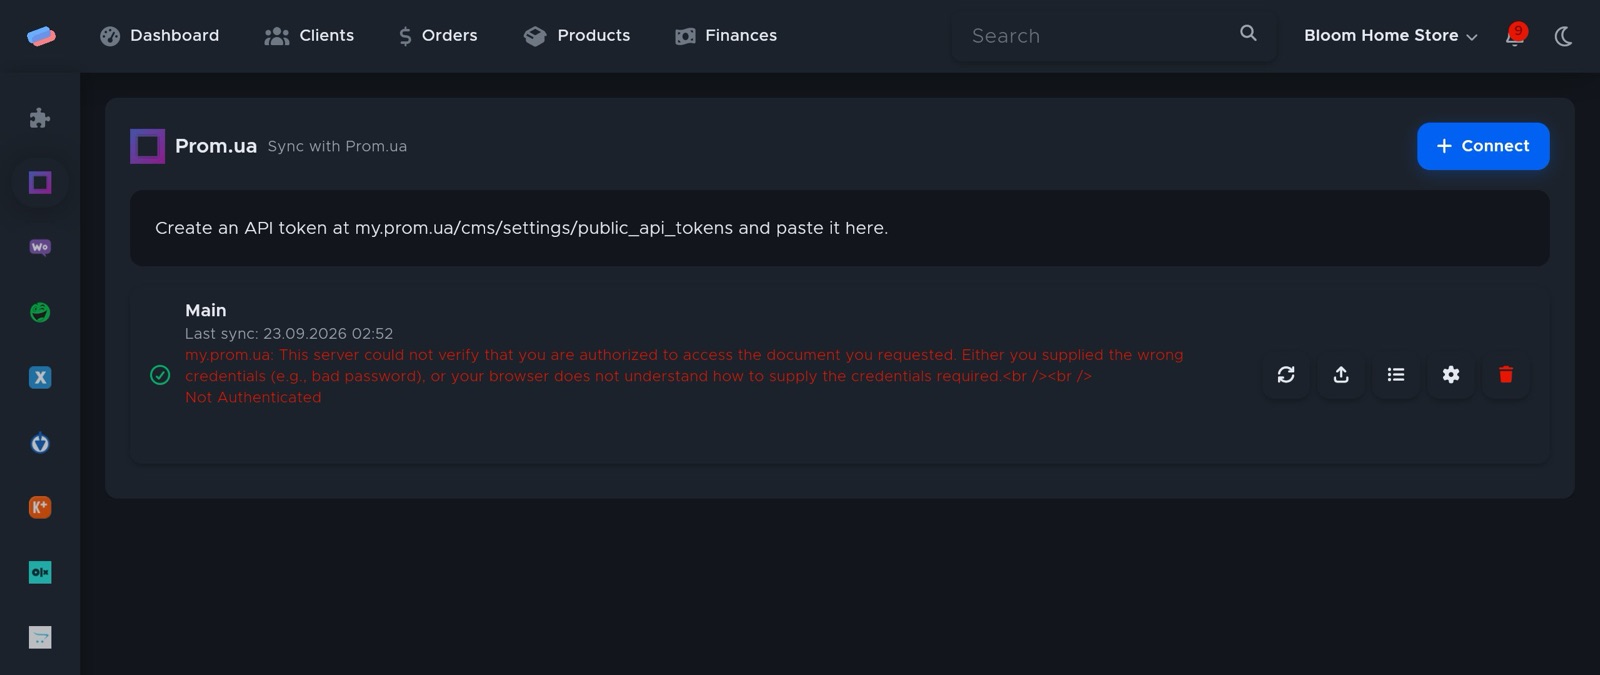Sync the Main connection now
1600x675 pixels.
coord(1286,375)
